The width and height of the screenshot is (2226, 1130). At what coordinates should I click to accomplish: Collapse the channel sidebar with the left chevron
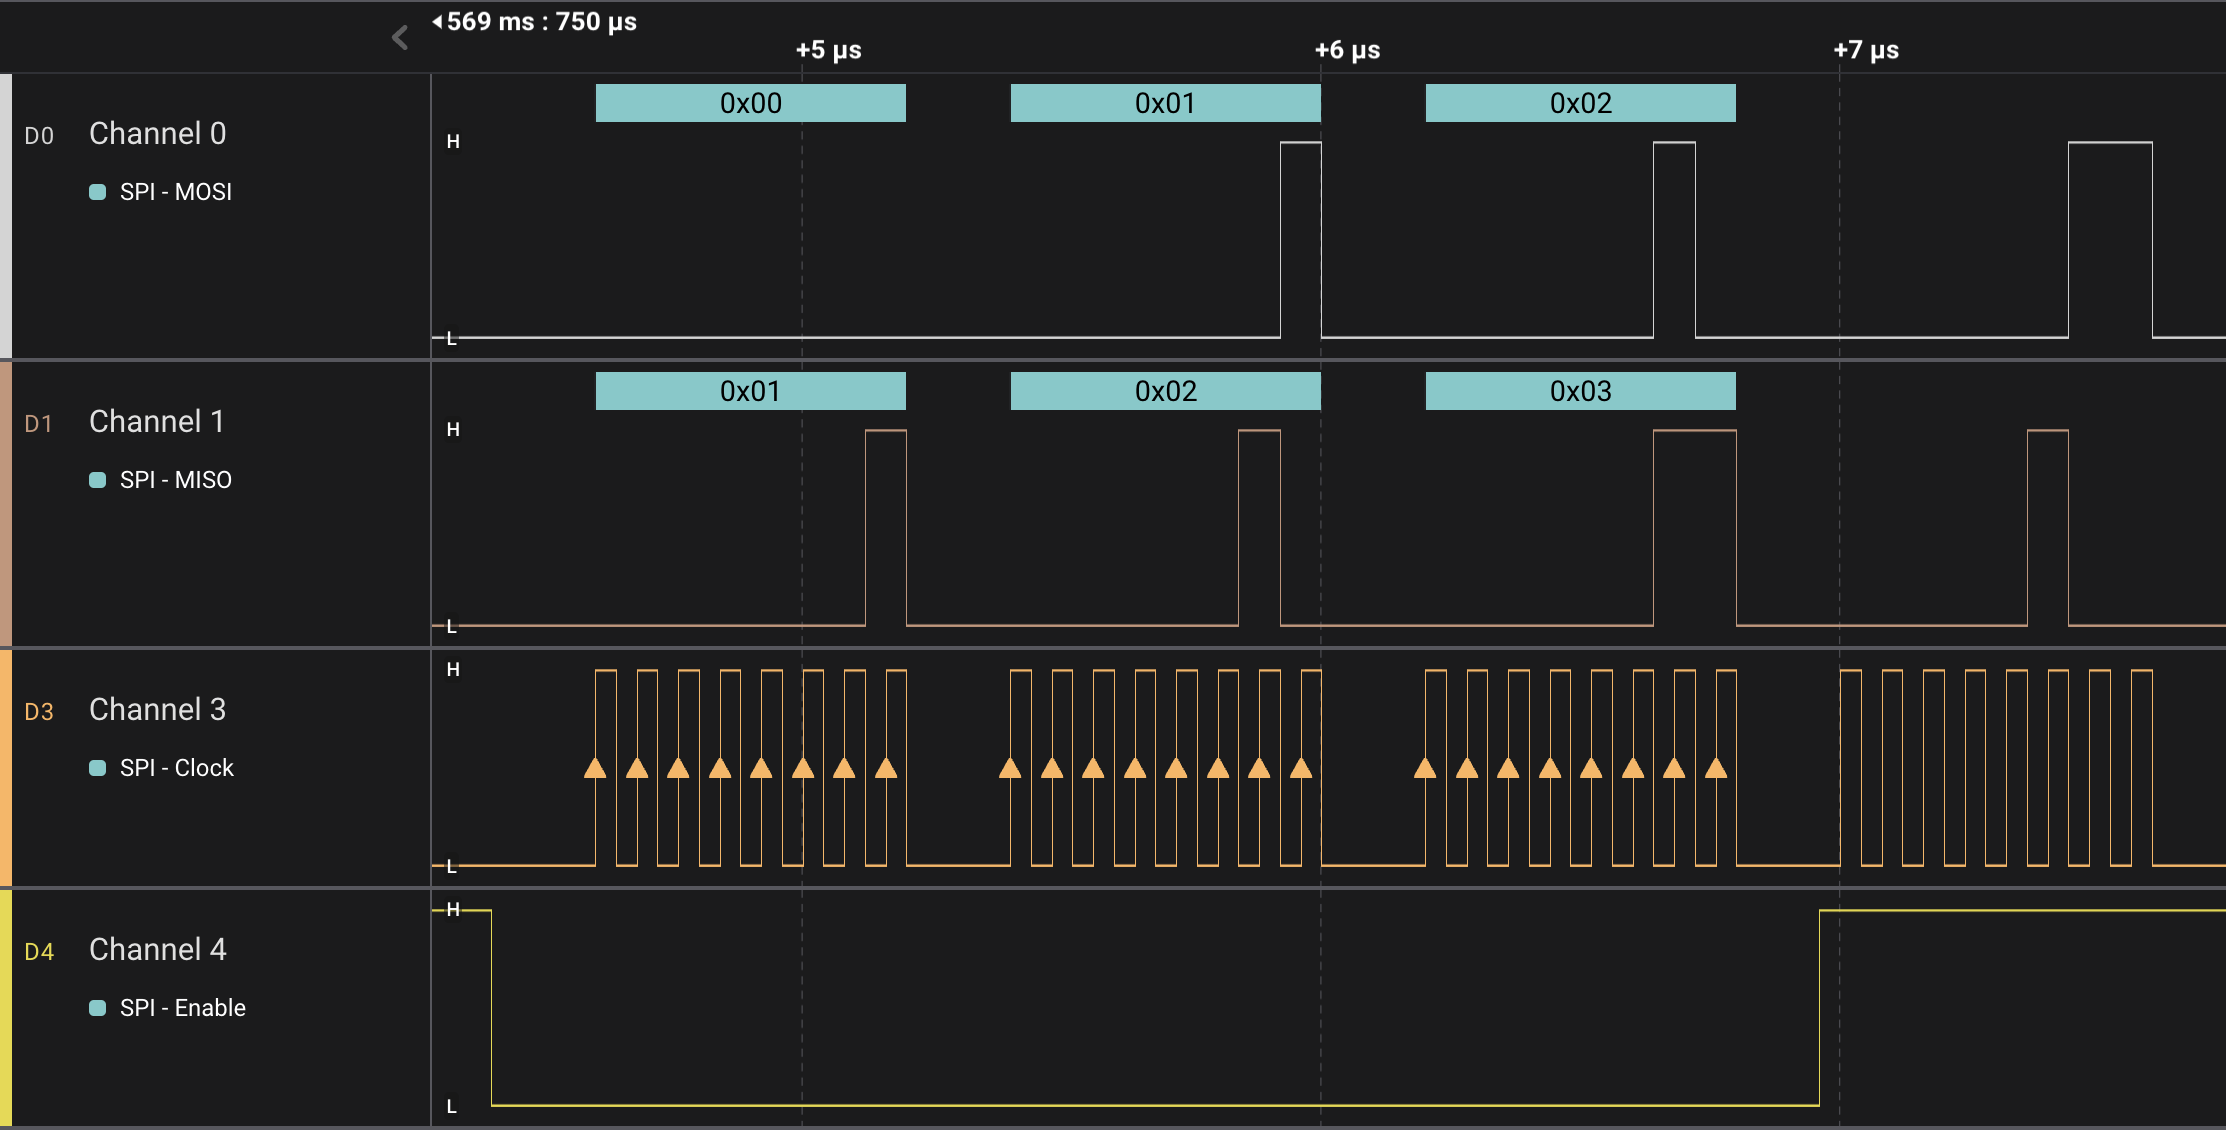tap(400, 38)
